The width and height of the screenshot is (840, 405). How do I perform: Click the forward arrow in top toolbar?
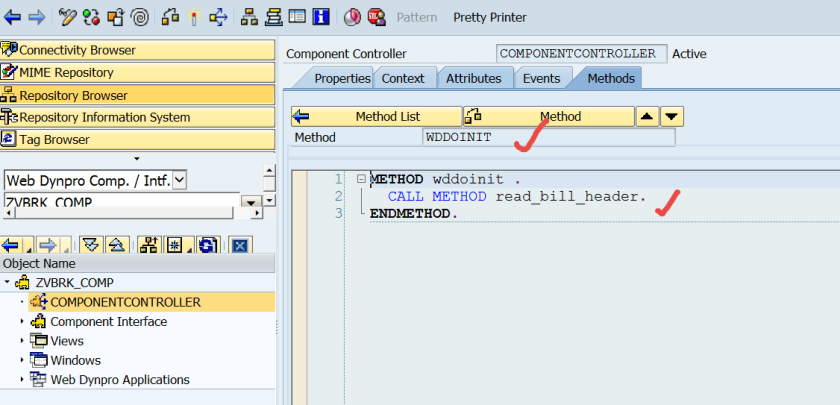36,17
